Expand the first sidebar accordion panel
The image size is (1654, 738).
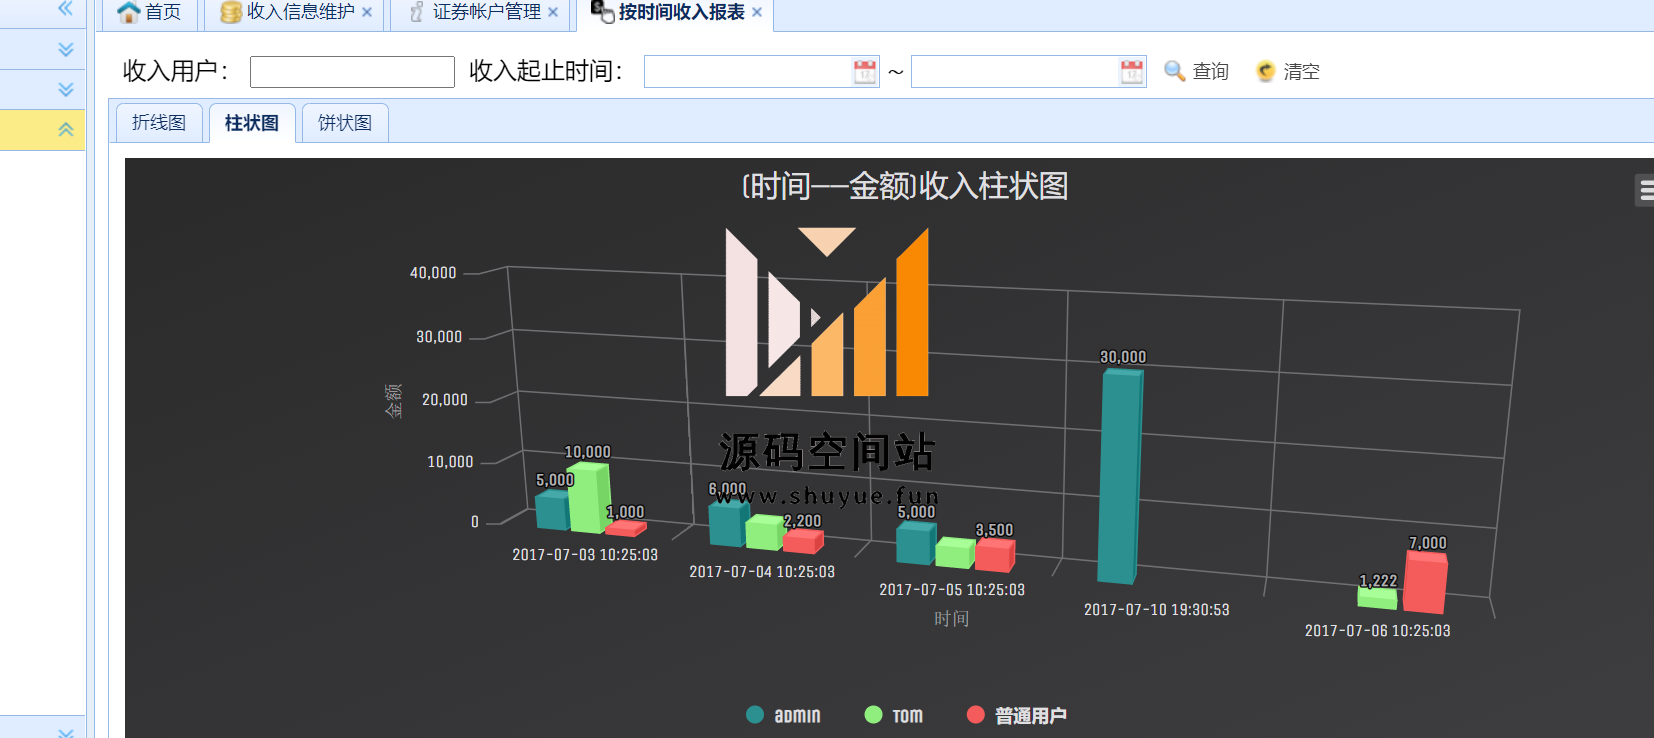tap(66, 49)
